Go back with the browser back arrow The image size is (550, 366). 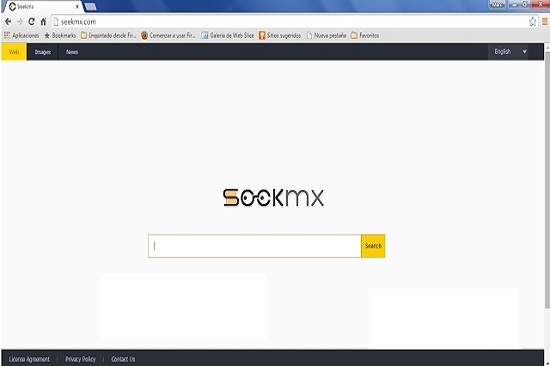8,22
